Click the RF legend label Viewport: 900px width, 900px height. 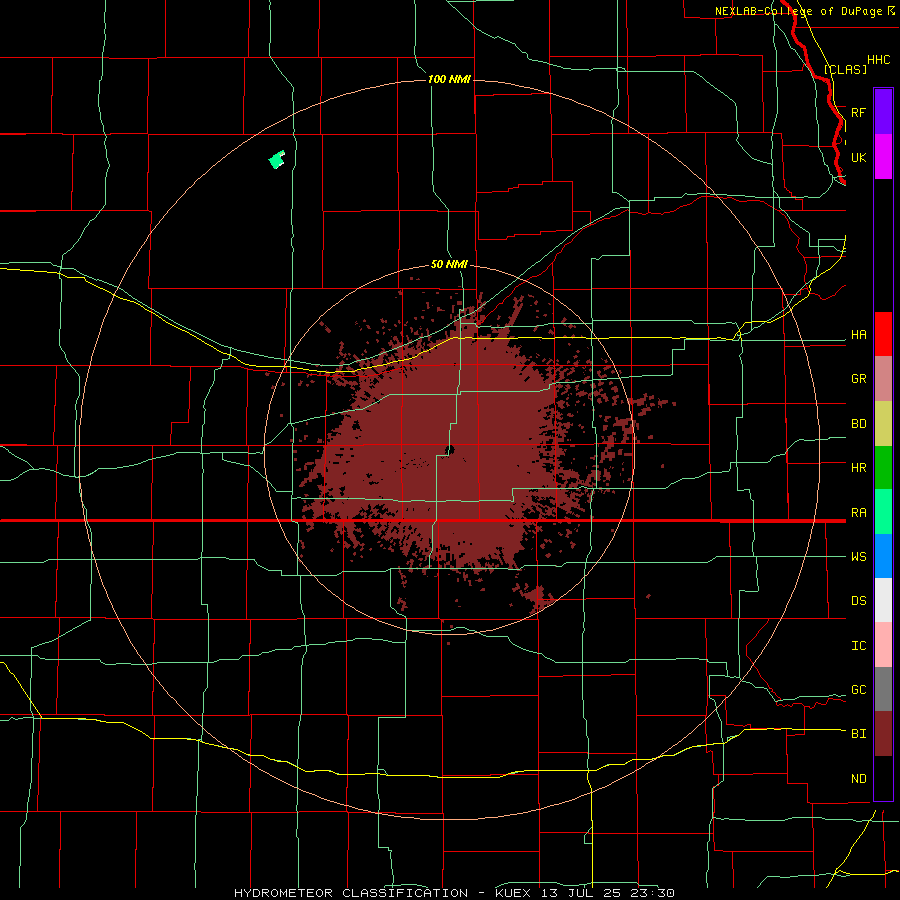tap(858, 112)
